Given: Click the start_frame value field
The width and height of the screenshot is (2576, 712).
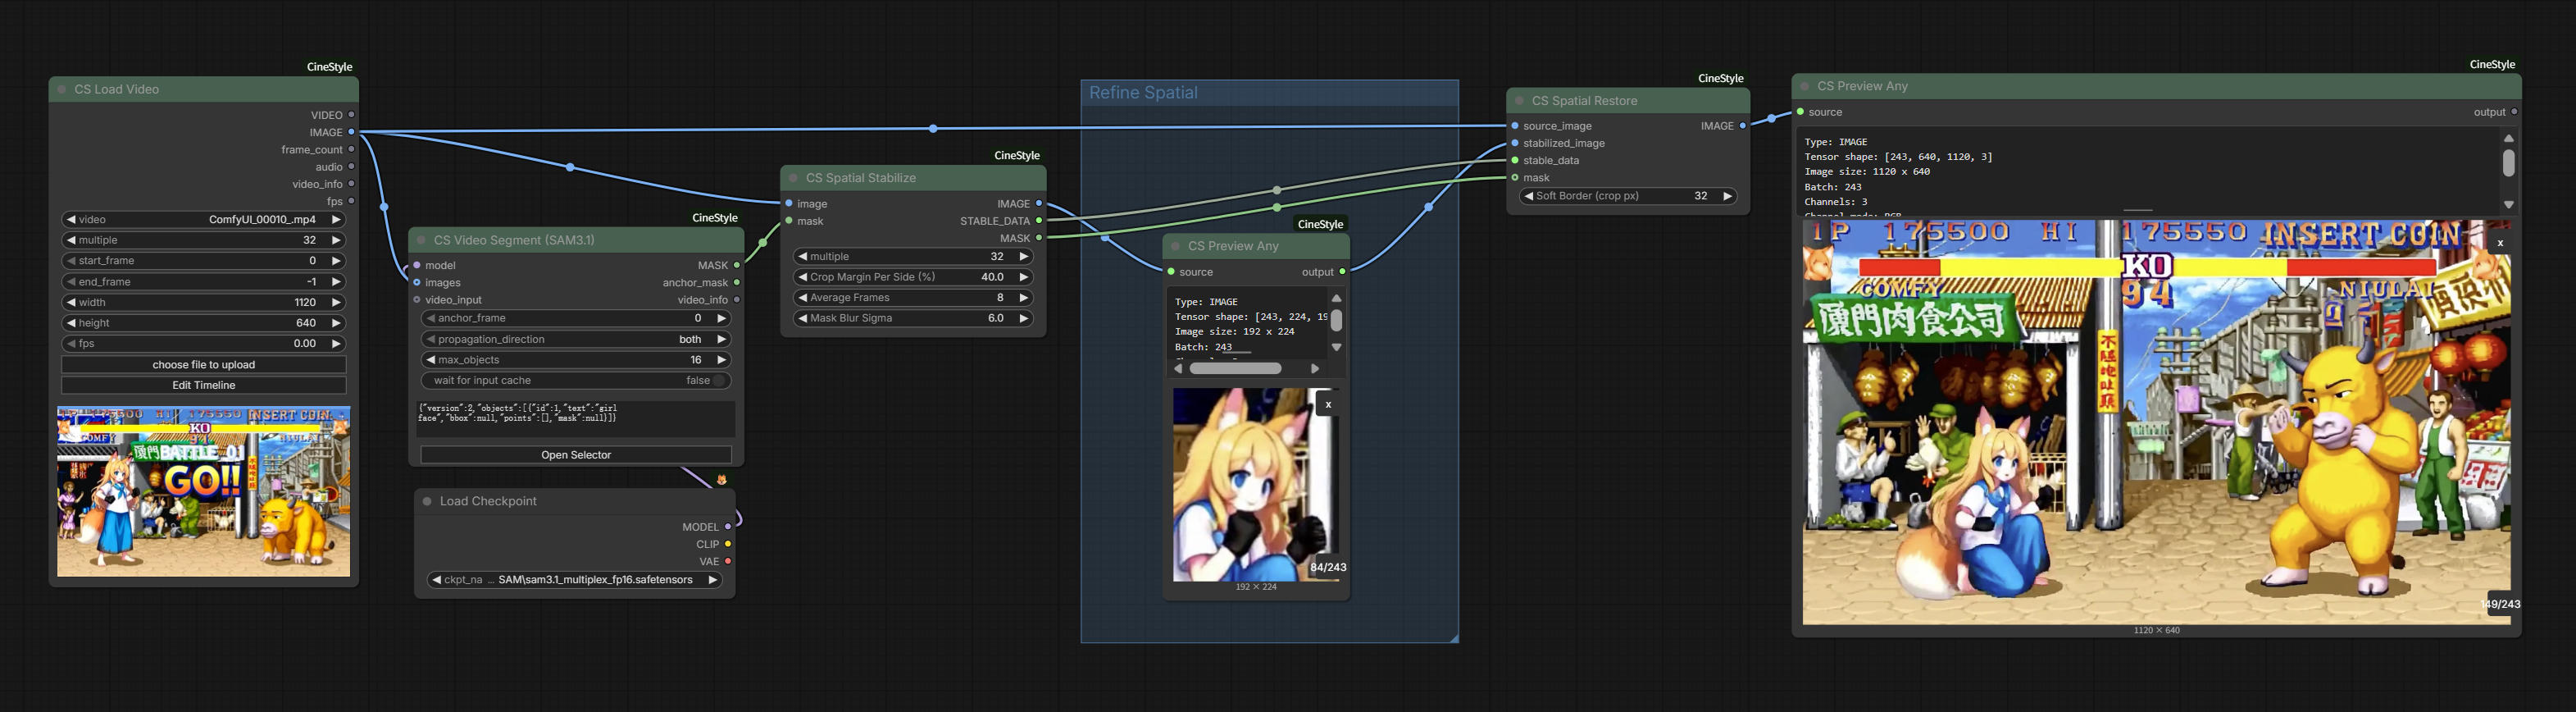Looking at the screenshot, I should (204, 260).
